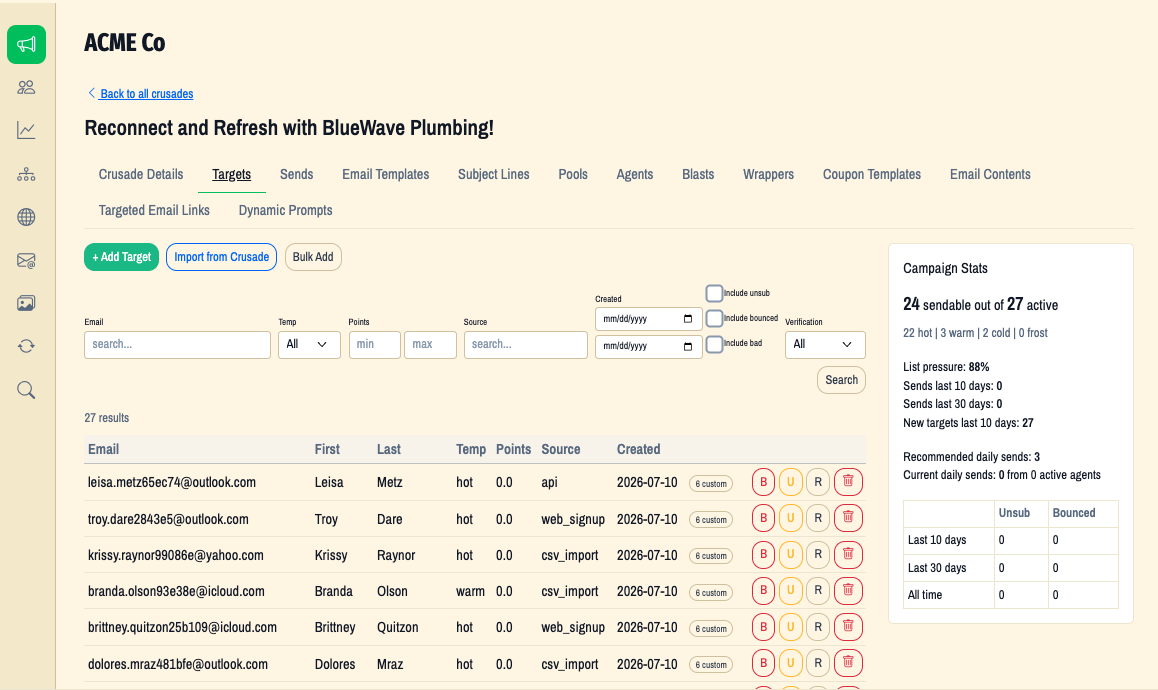Open the megaphone crusades sidebar icon
Screen dimensions: 1158x690
click(x=27, y=44)
